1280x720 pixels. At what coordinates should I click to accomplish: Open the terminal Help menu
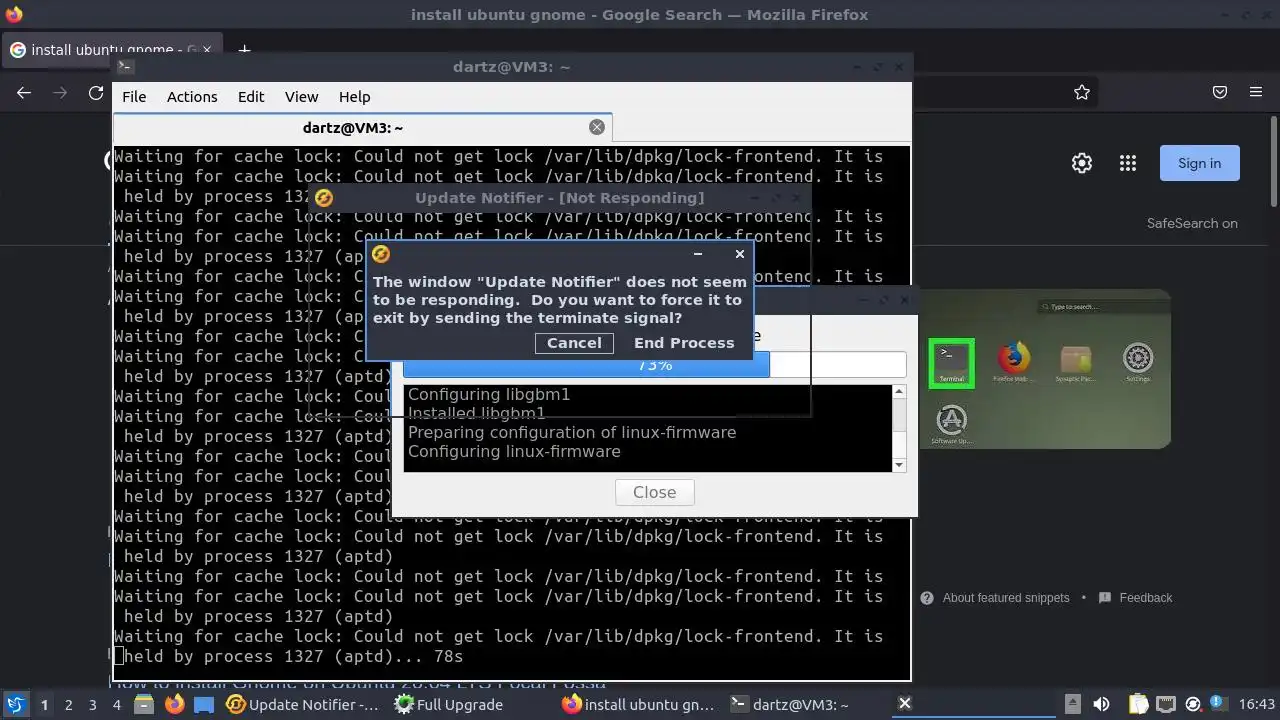pos(355,97)
